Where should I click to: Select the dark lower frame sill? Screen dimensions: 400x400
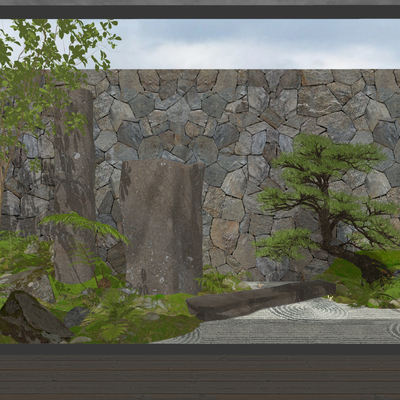point(200,349)
